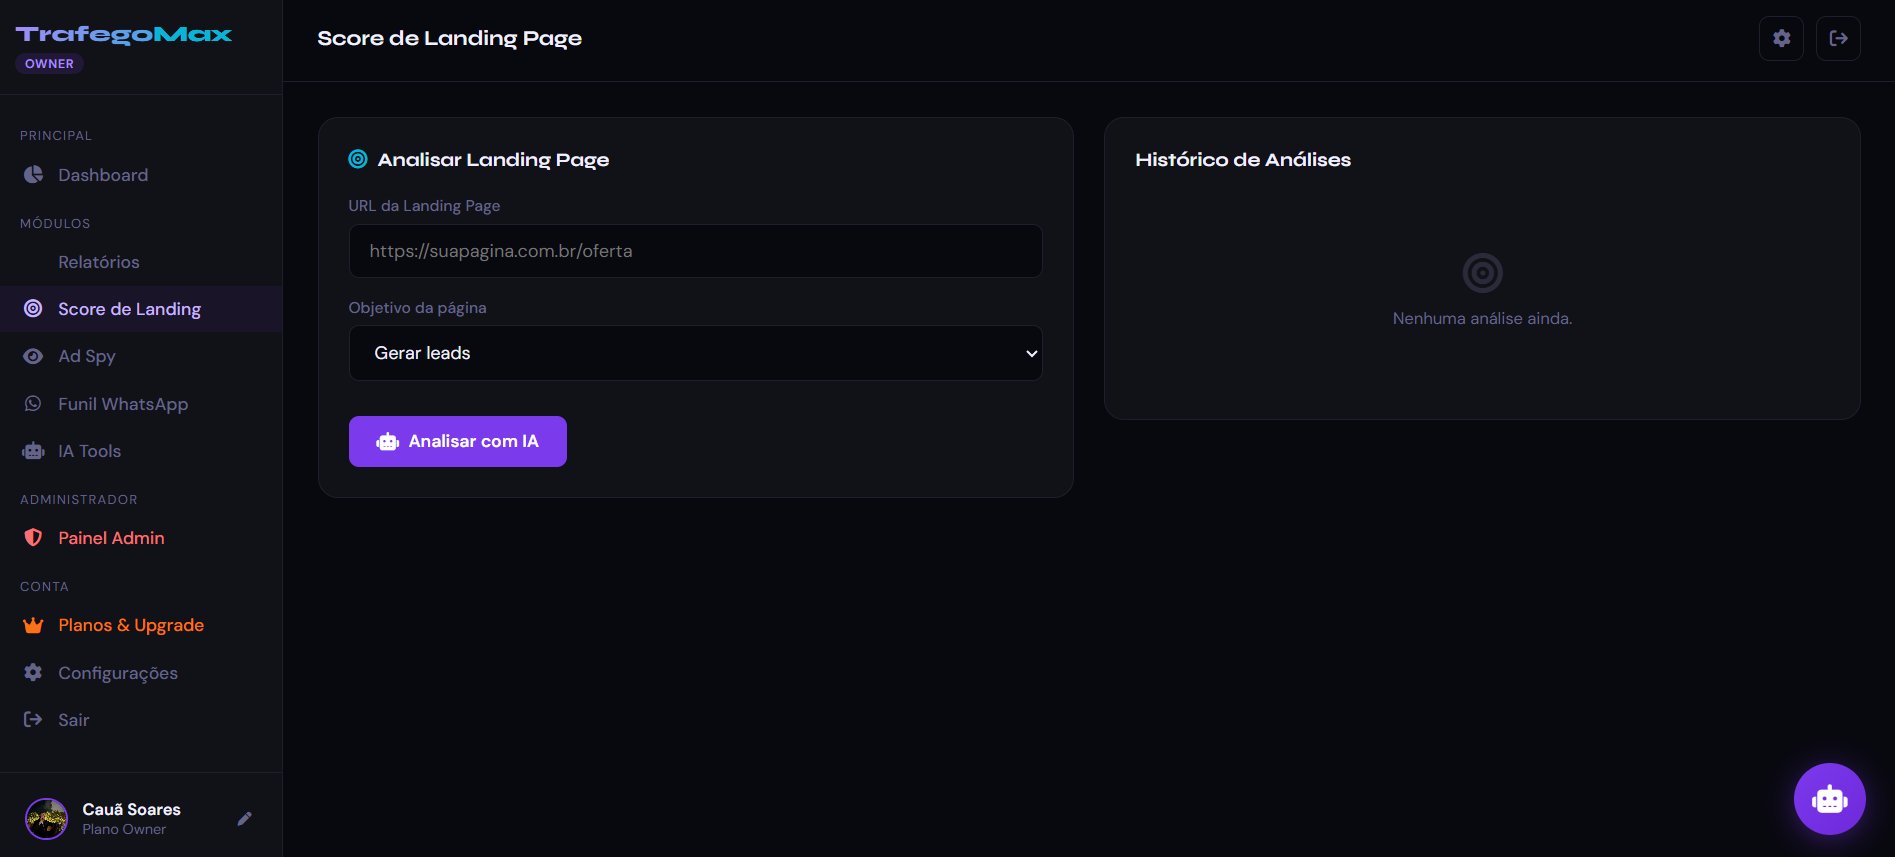1895x857 pixels.
Task: Click the Sair exit icon in sidebar
Action: point(33,720)
